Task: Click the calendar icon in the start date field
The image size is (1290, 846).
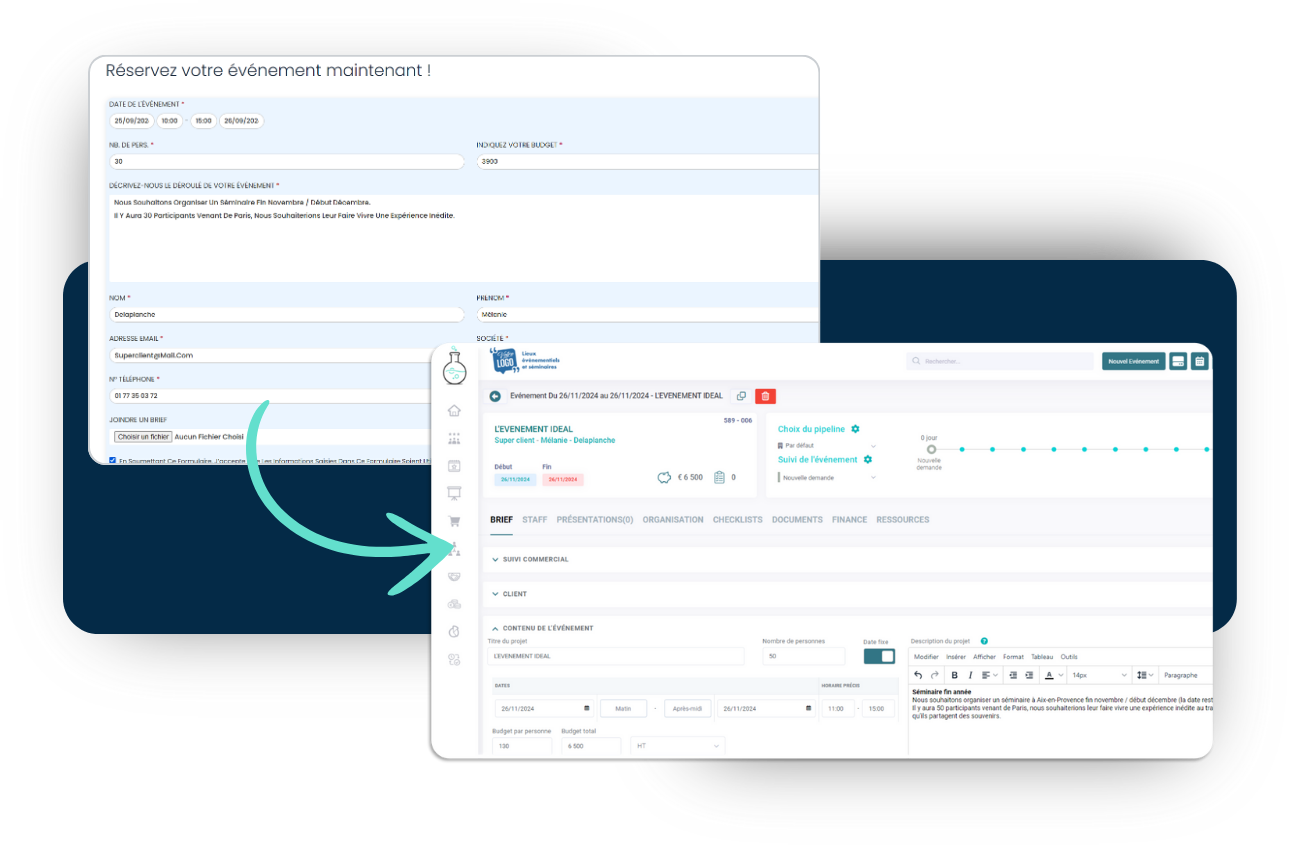Action: 587,709
